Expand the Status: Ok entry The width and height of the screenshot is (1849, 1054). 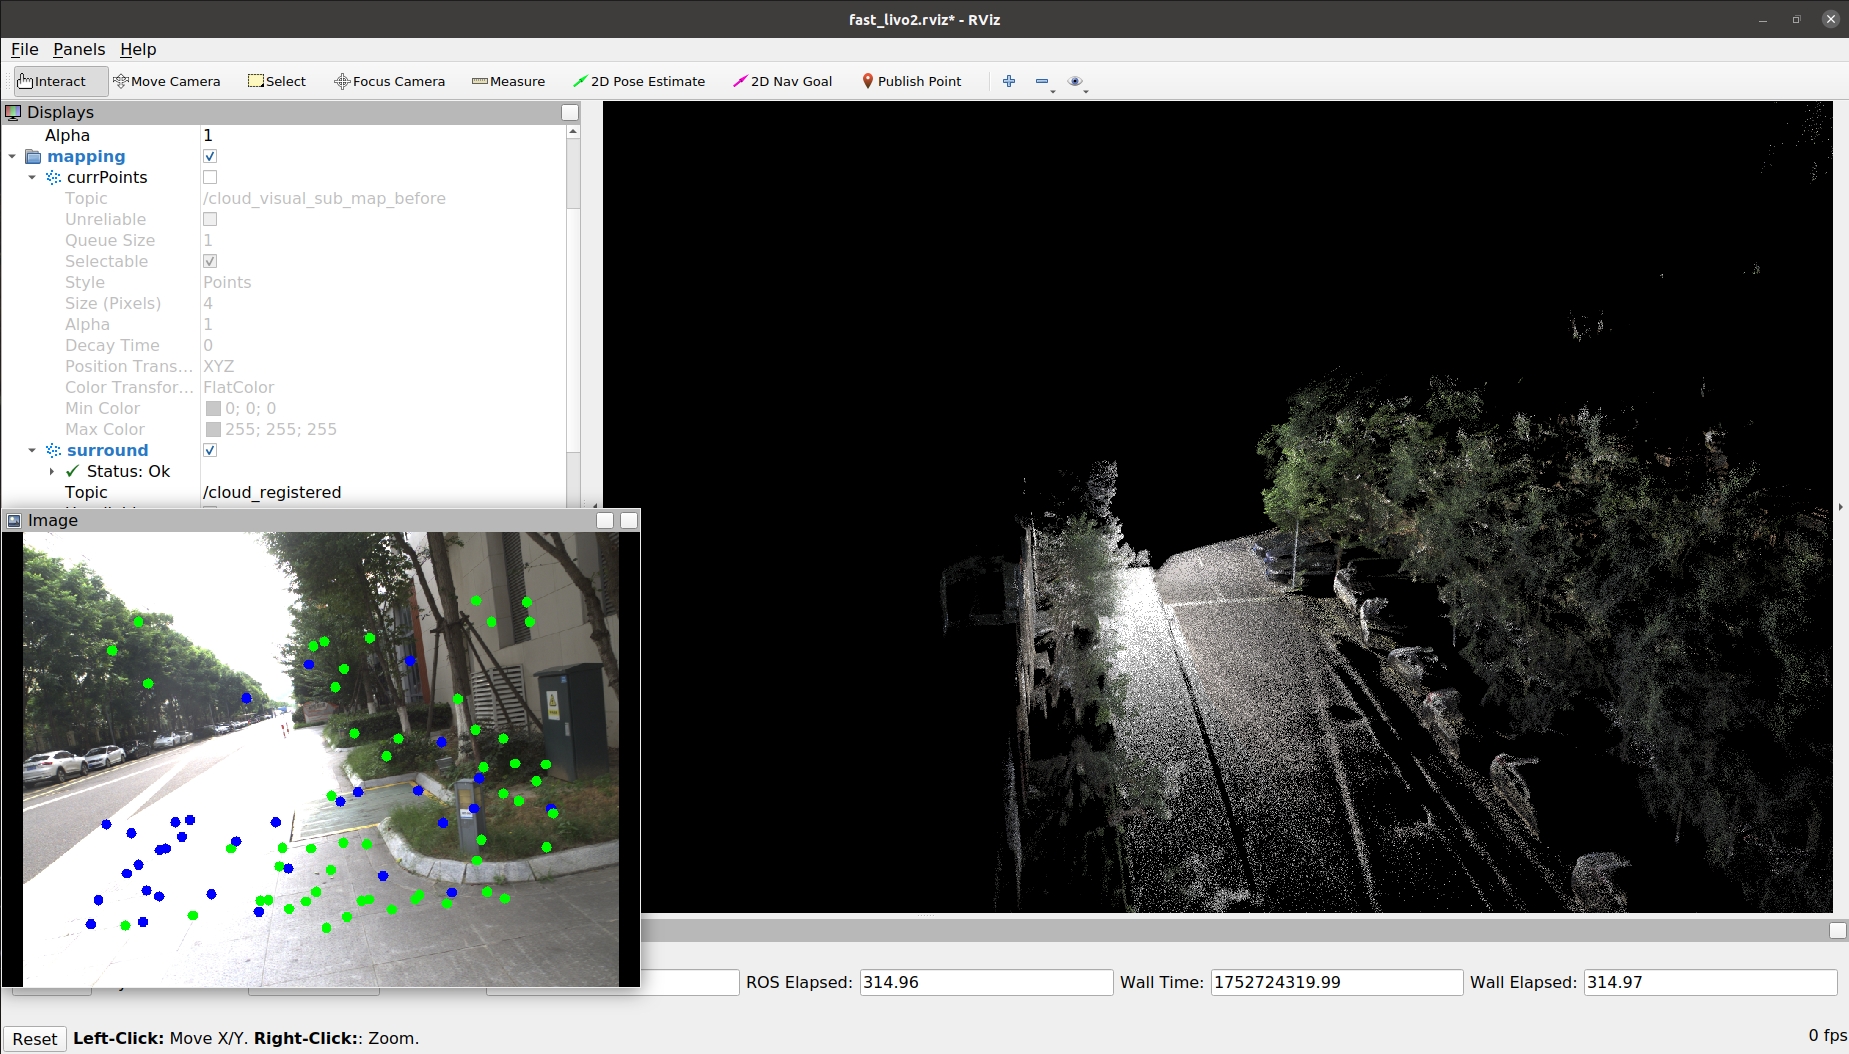[52, 471]
